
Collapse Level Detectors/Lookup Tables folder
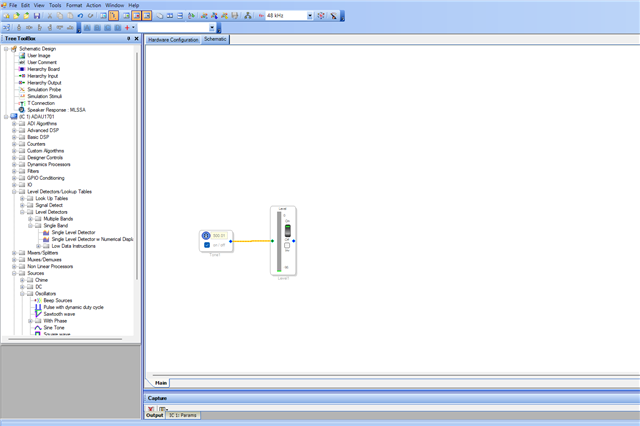pyautogui.click(x=14, y=192)
